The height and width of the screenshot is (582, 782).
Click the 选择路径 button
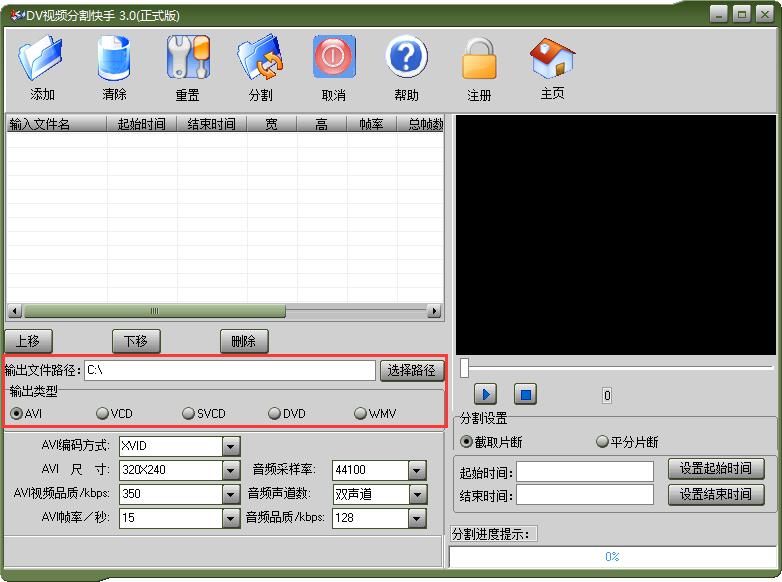click(x=411, y=370)
